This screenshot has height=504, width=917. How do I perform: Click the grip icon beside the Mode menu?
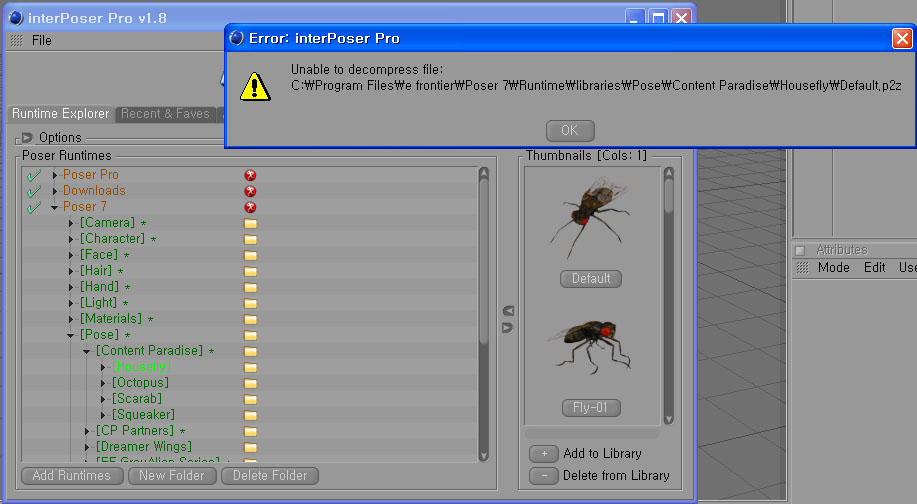point(802,268)
